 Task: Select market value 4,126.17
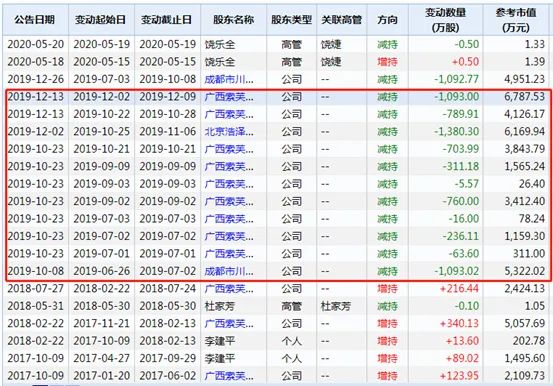(x=524, y=114)
